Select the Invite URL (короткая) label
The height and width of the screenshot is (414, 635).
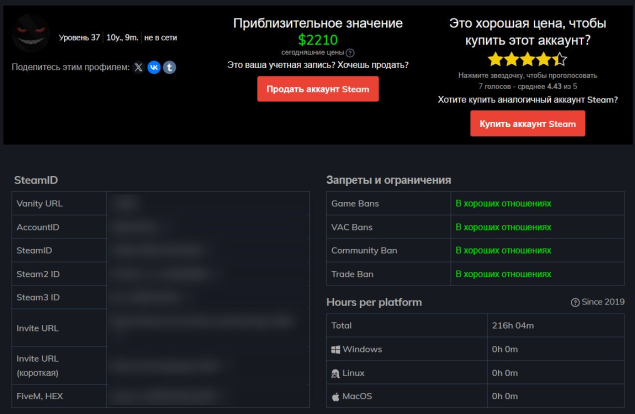point(38,365)
